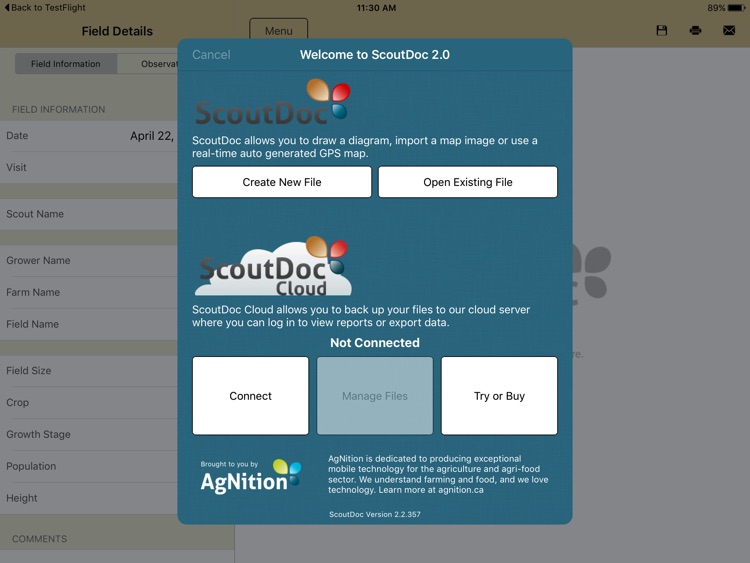Image resolution: width=750 pixels, height=563 pixels.
Task: Tap the save (floppy disk) icon
Action: click(662, 31)
